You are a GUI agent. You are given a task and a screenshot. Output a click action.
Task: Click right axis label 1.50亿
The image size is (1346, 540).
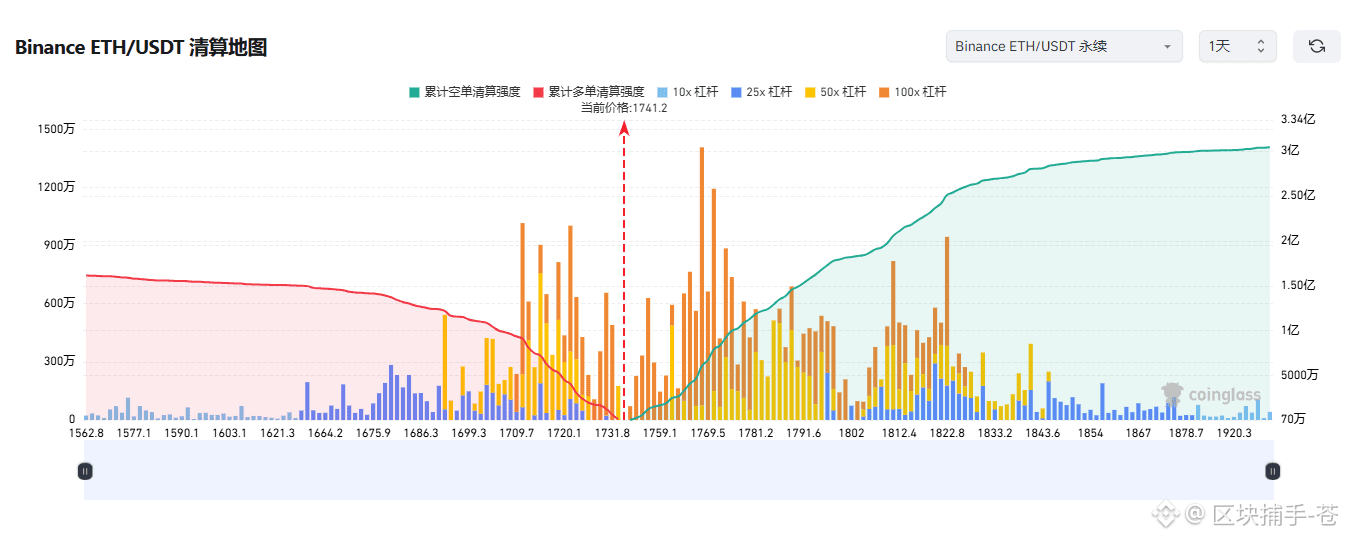pyautogui.click(x=1298, y=285)
